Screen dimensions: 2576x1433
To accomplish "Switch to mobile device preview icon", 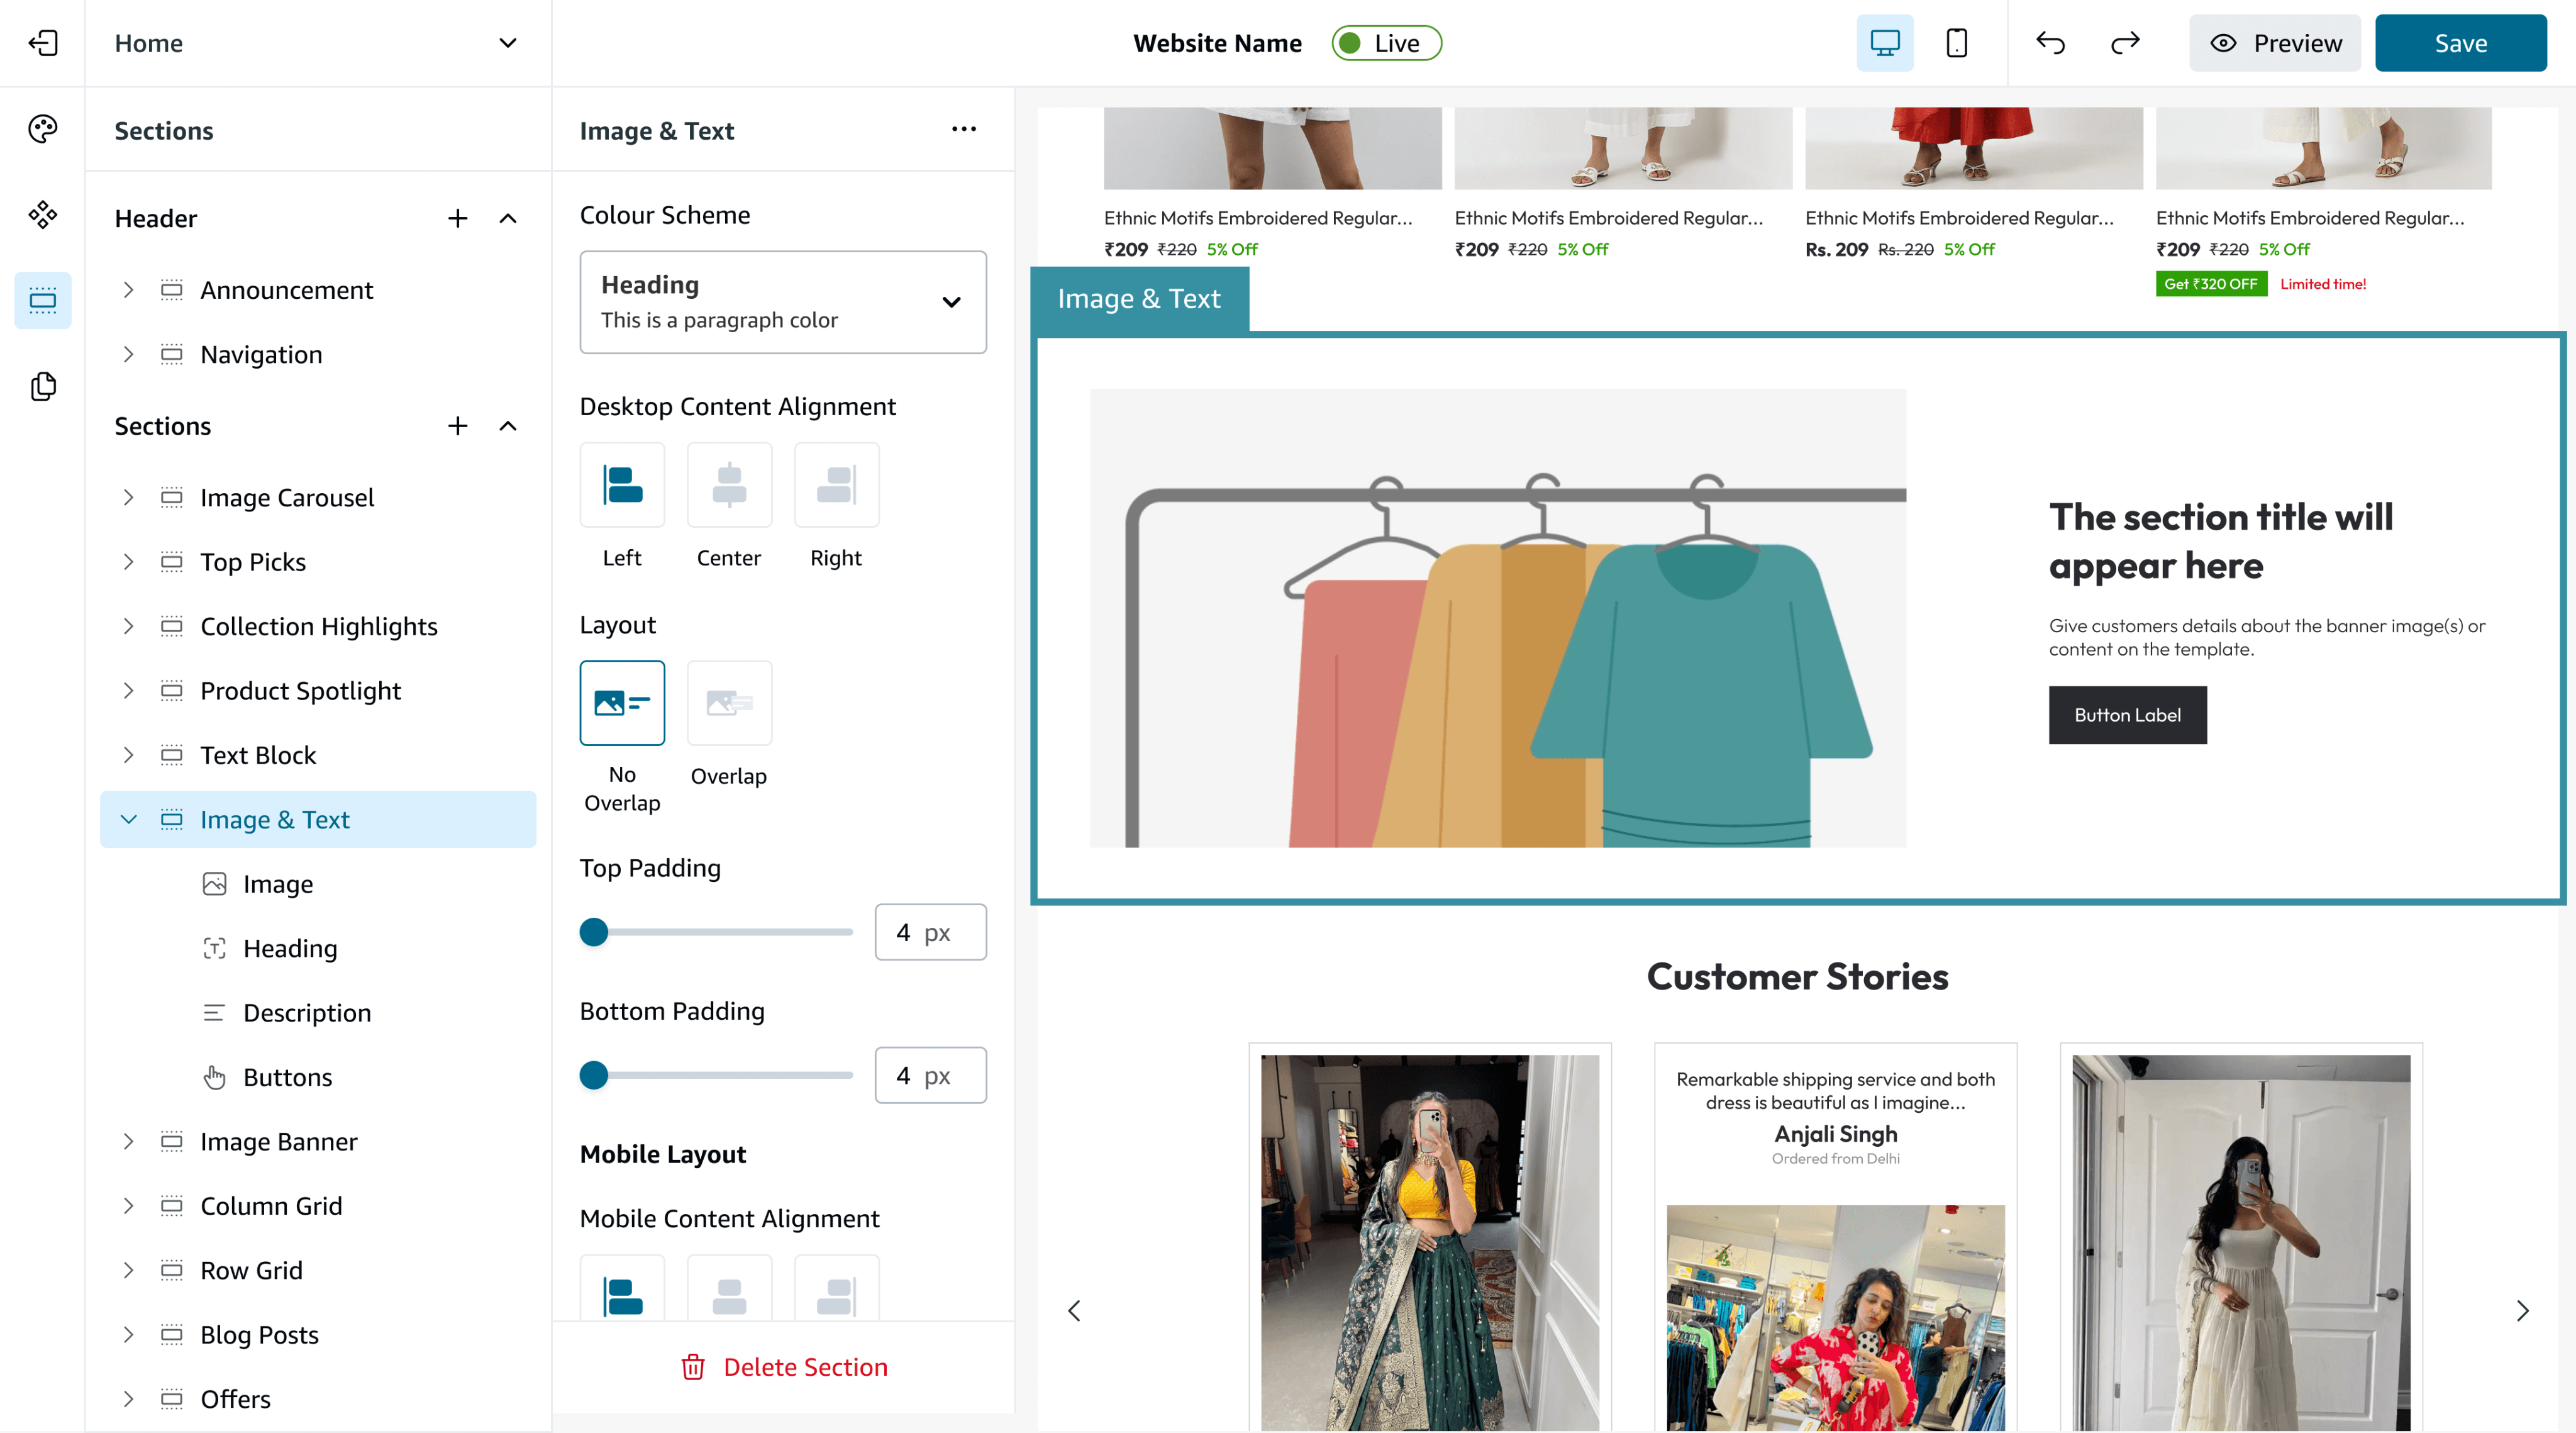I will [1956, 43].
